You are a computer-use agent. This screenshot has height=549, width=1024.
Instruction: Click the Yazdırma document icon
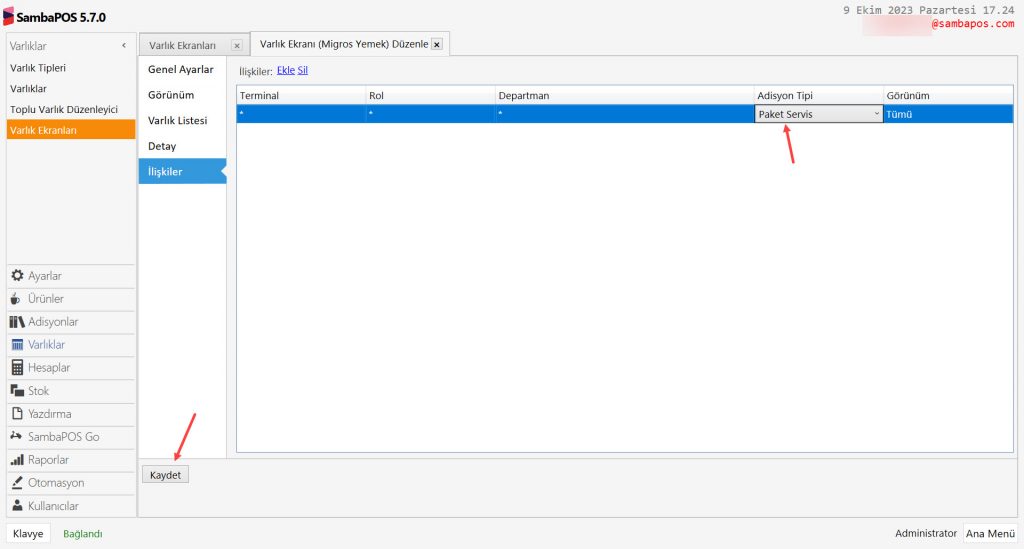[17, 414]
